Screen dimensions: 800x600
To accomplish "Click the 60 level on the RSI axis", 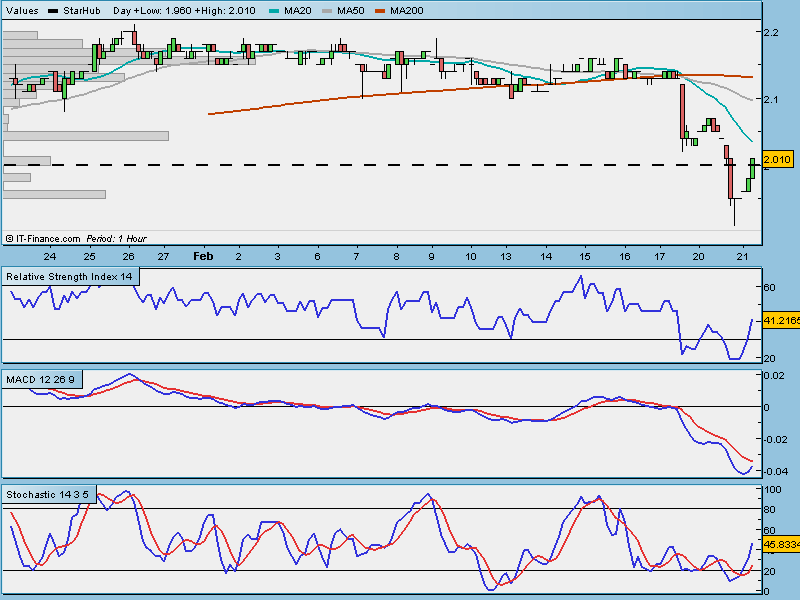I will tap(769, 287).
